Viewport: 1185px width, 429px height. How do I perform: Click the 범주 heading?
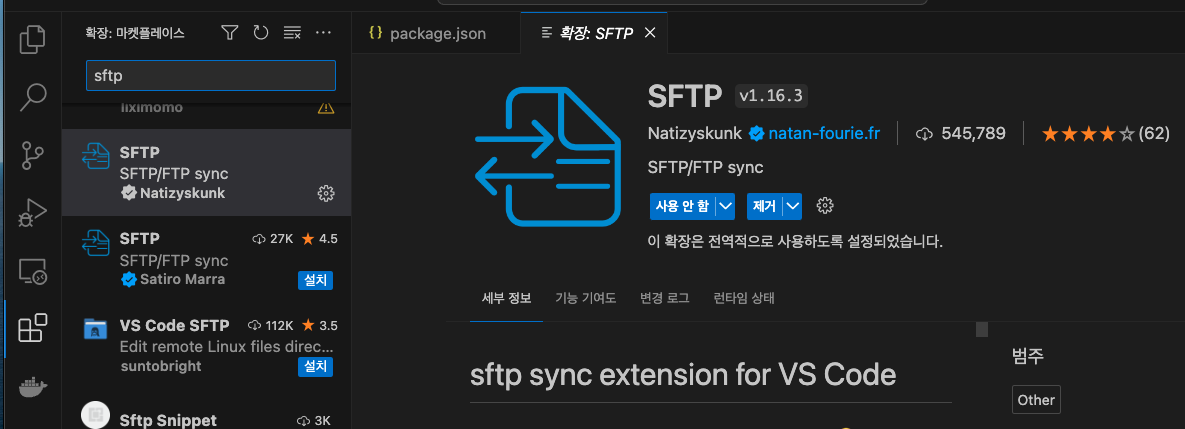point(1028,356)
